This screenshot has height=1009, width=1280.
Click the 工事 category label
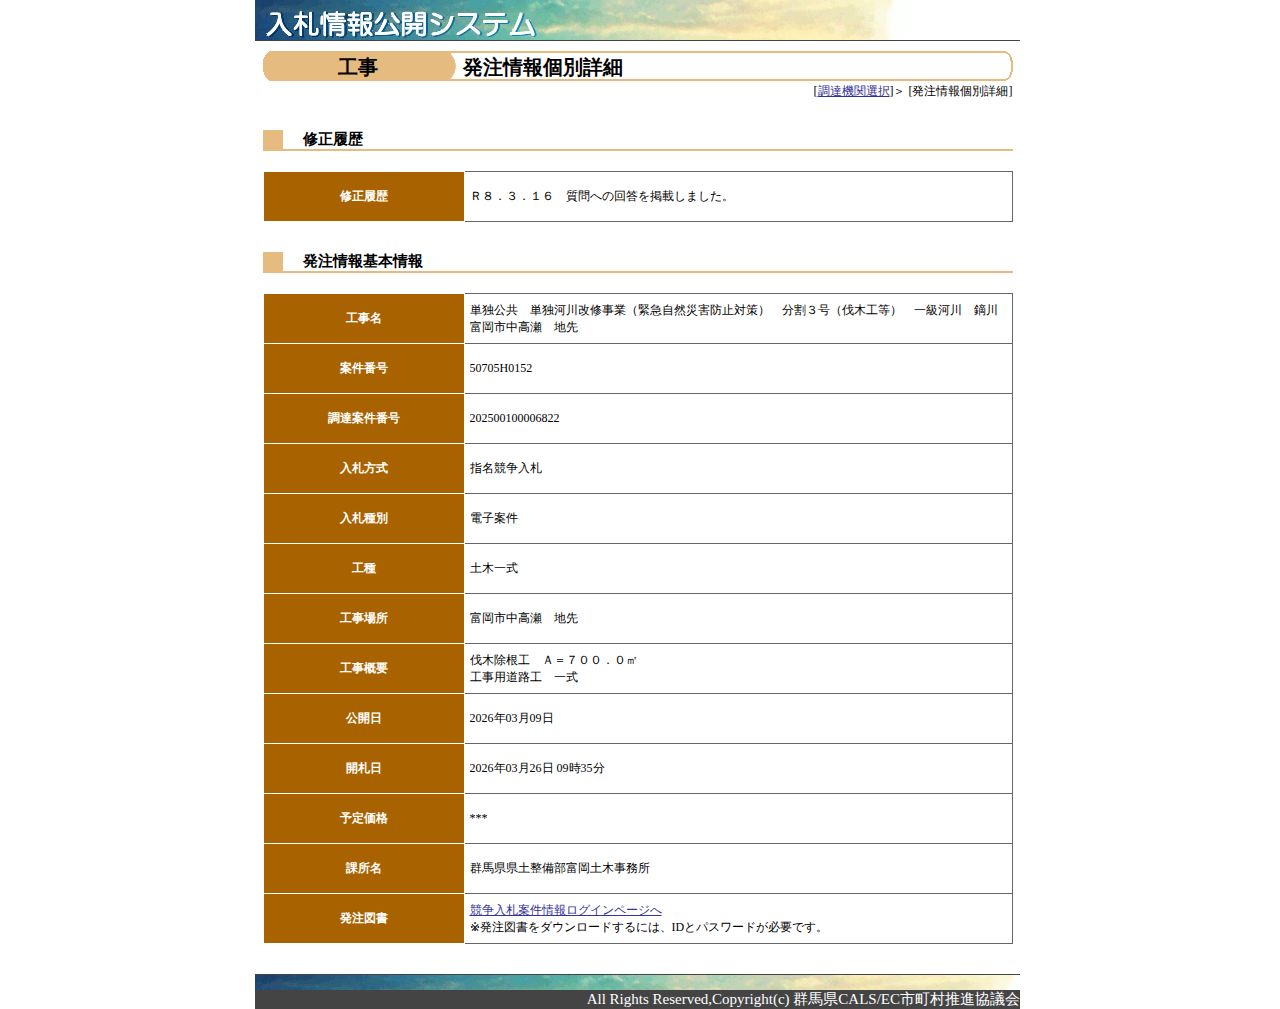point(358,67)
